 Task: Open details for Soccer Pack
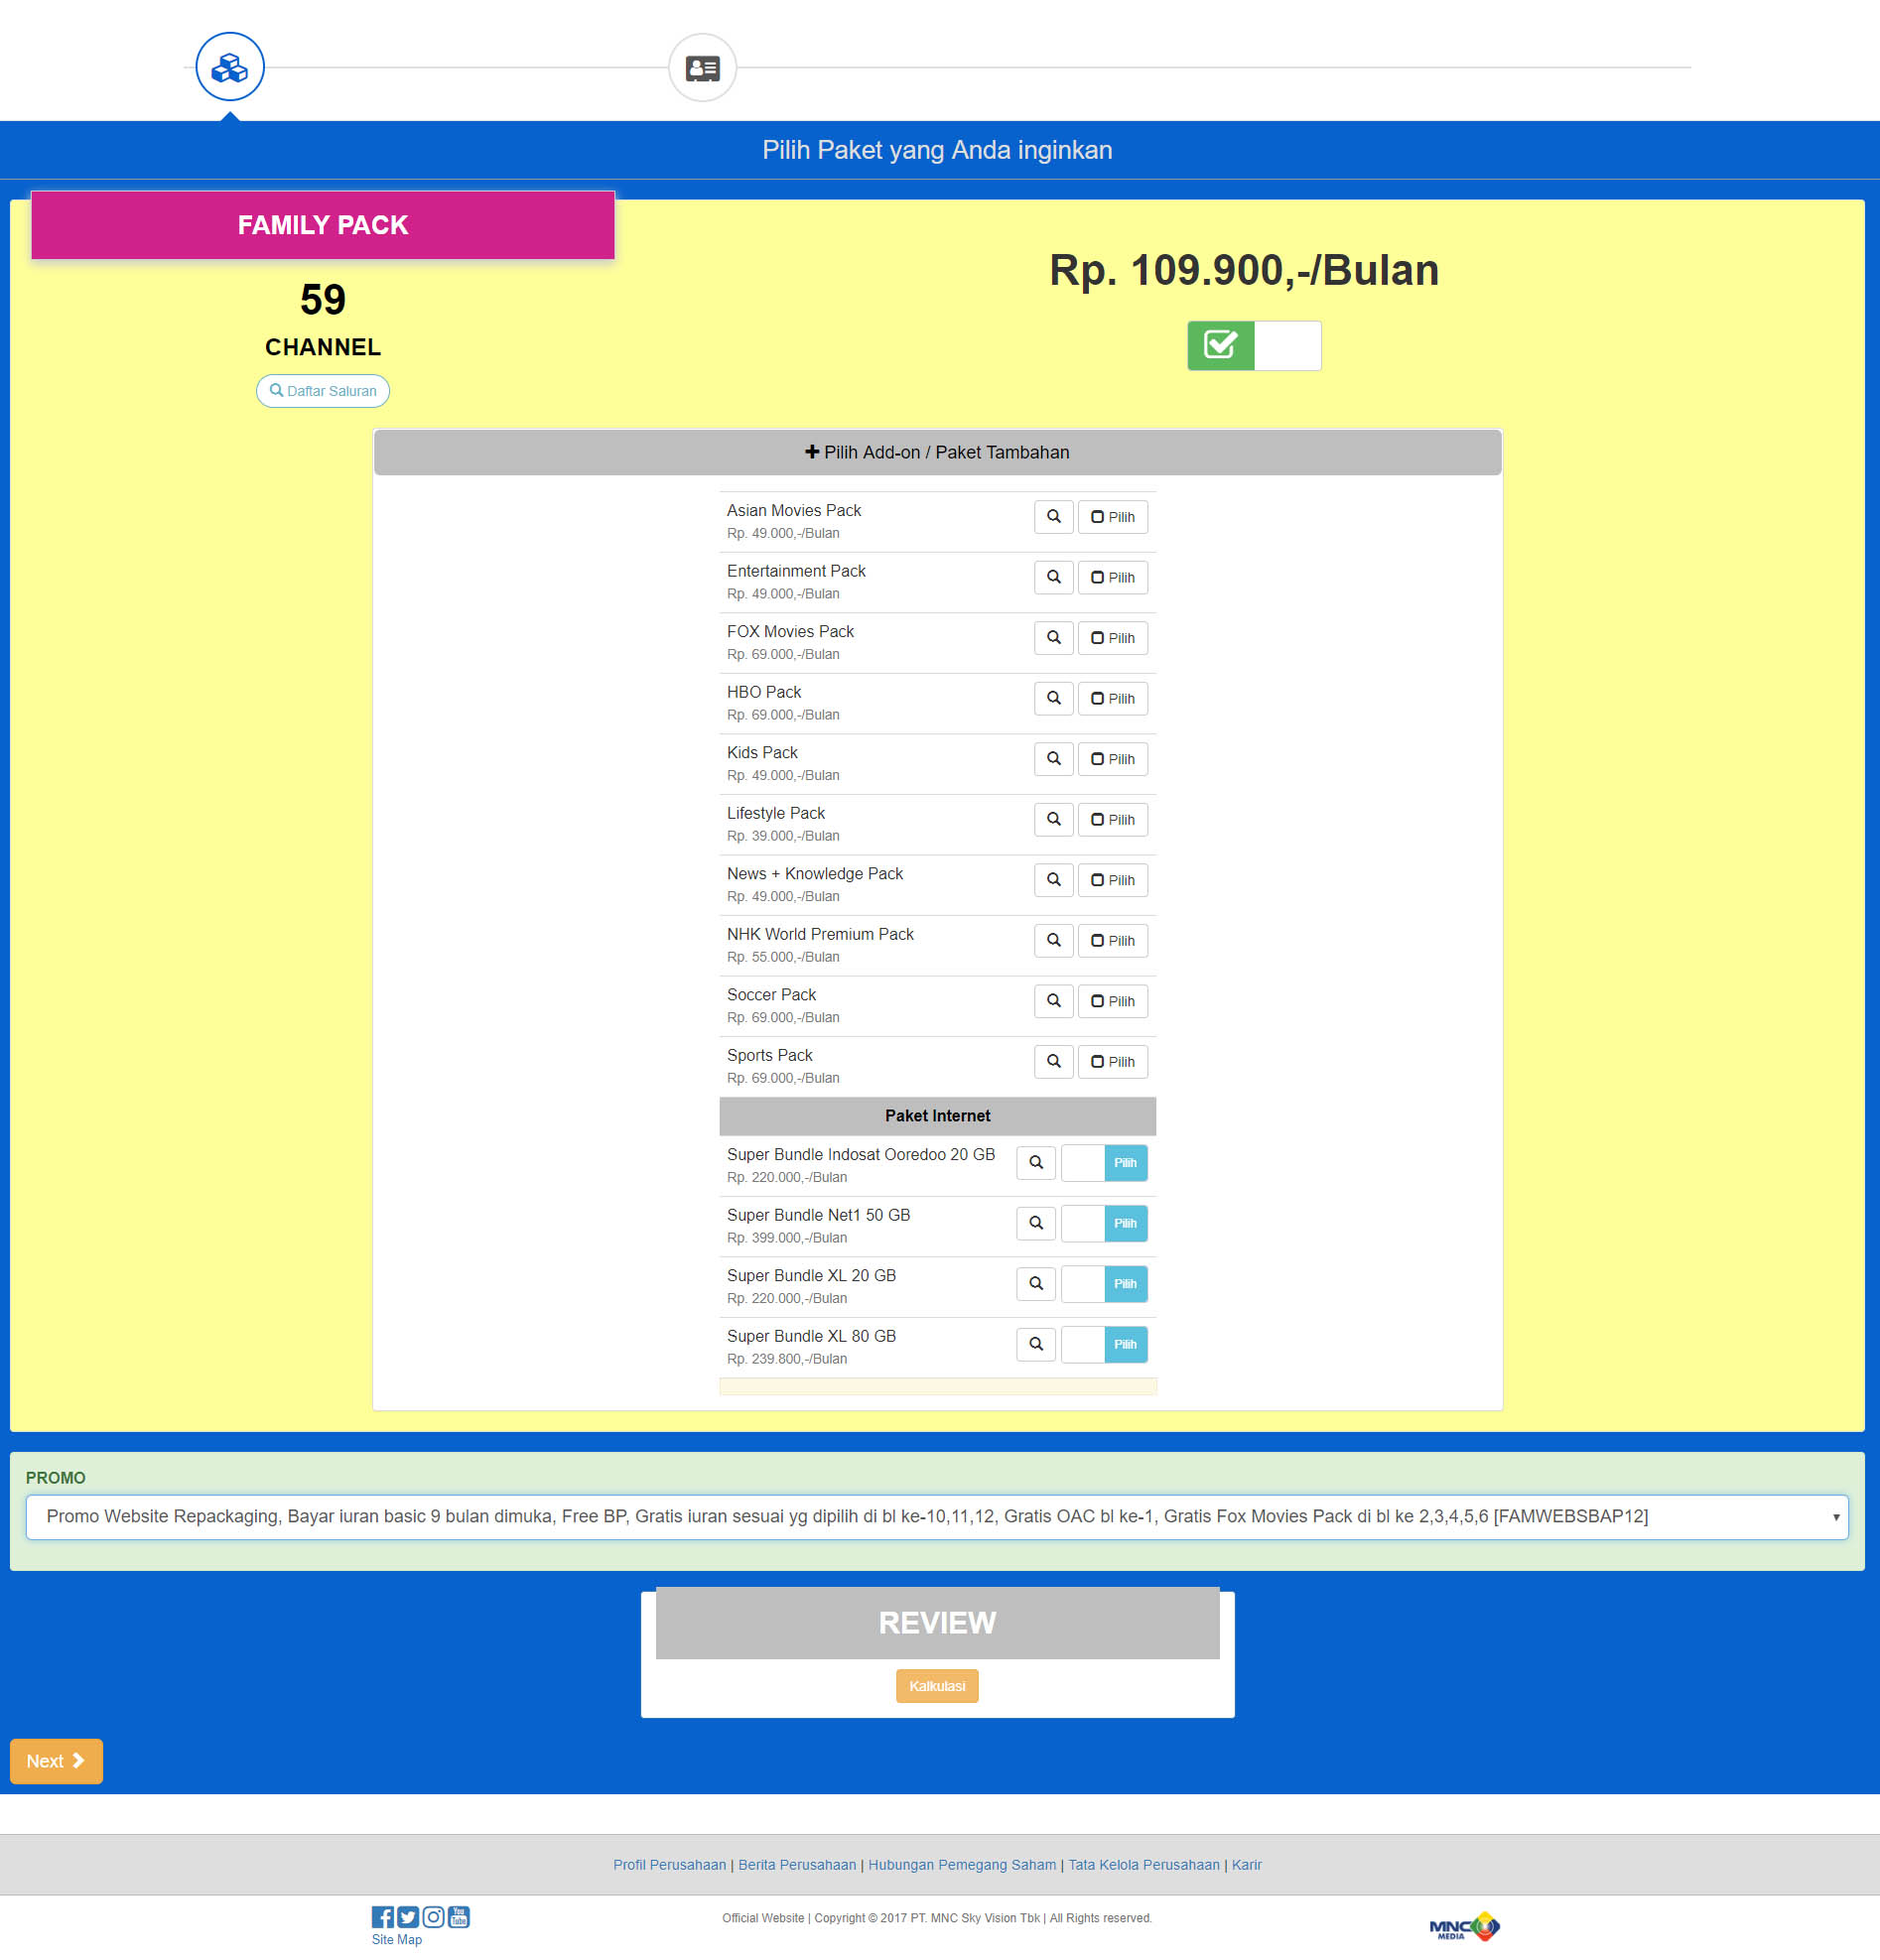1053,1001
